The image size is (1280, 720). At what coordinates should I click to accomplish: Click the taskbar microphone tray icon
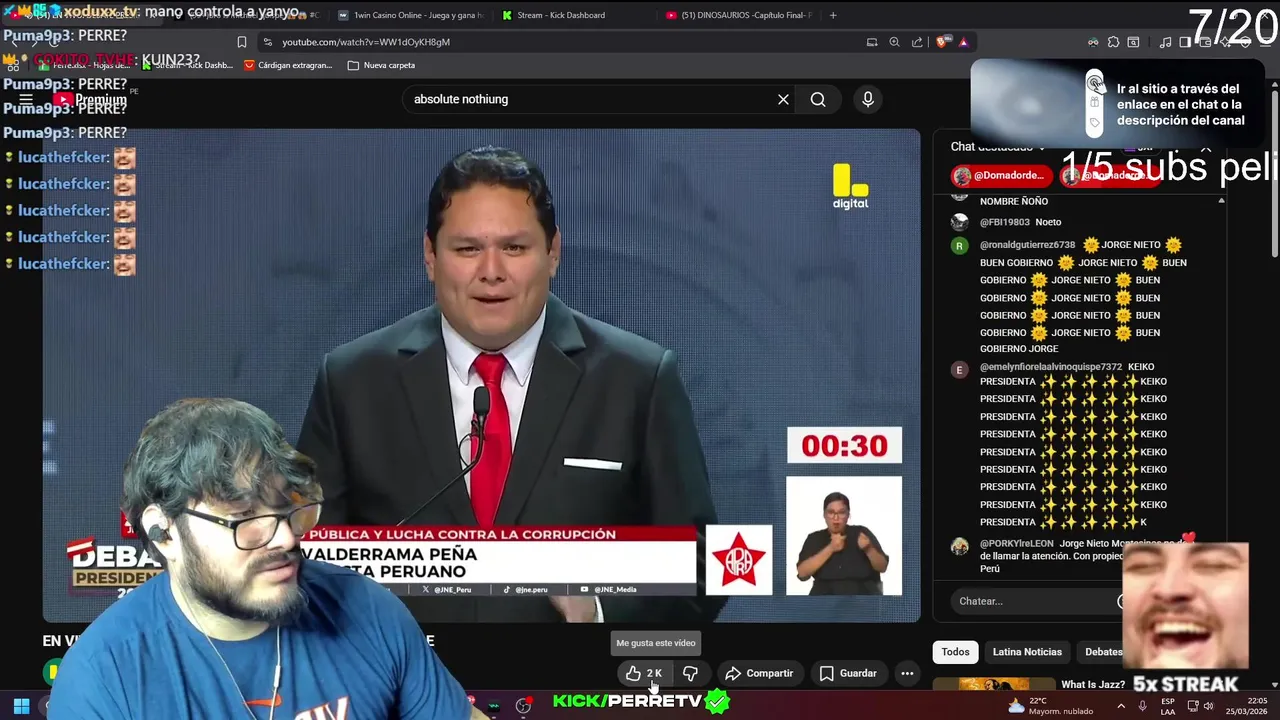(x=1142, y=706)
